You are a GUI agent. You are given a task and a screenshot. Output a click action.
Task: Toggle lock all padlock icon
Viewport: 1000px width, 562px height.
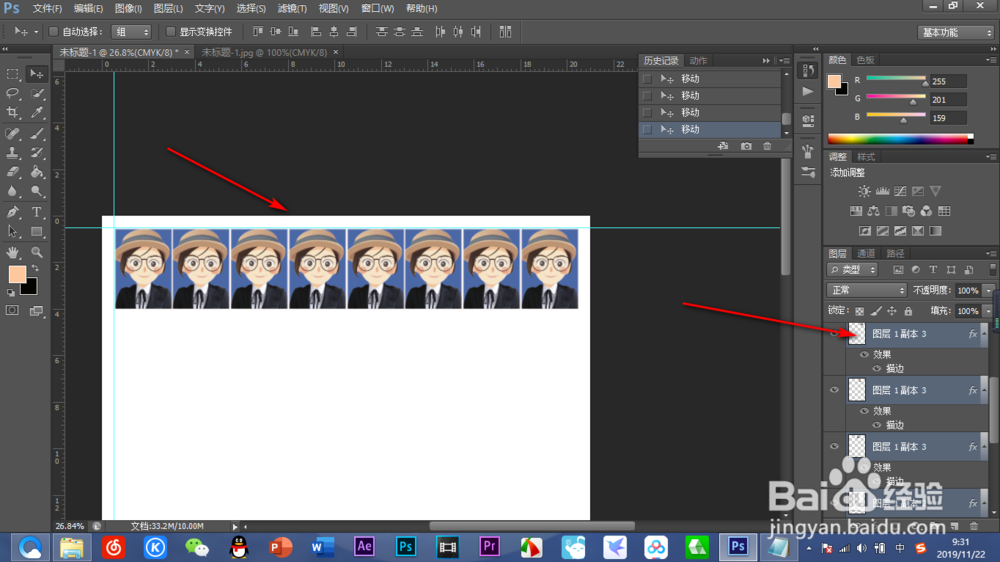(908, 311)
